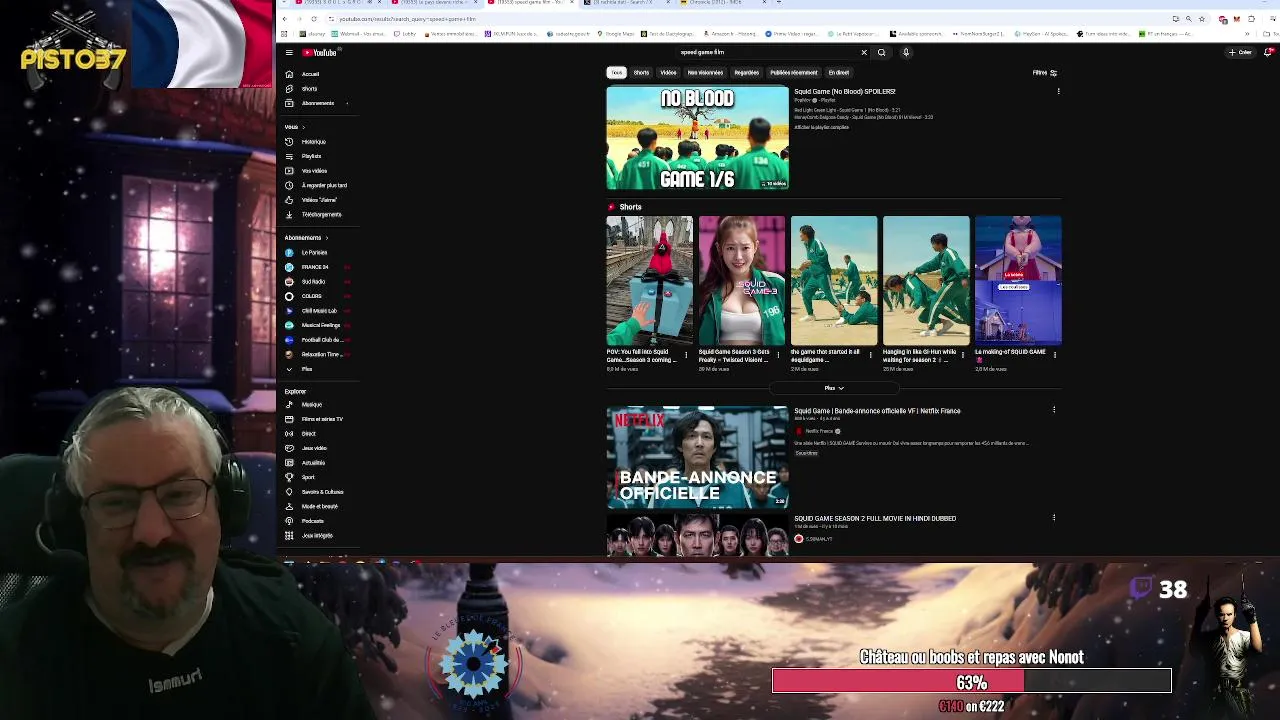The width and height of the screenshot is (1280, 720).
Task: Open Actualités category
Action: (313, 463)
